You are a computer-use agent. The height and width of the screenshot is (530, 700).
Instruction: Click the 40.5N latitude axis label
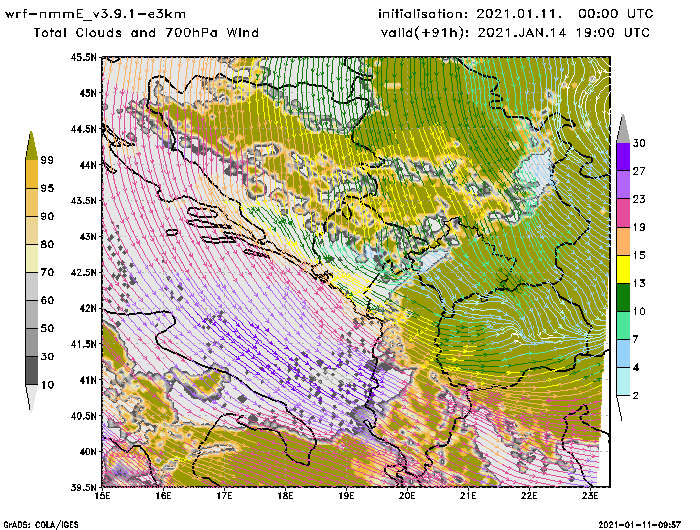[83, 416]
